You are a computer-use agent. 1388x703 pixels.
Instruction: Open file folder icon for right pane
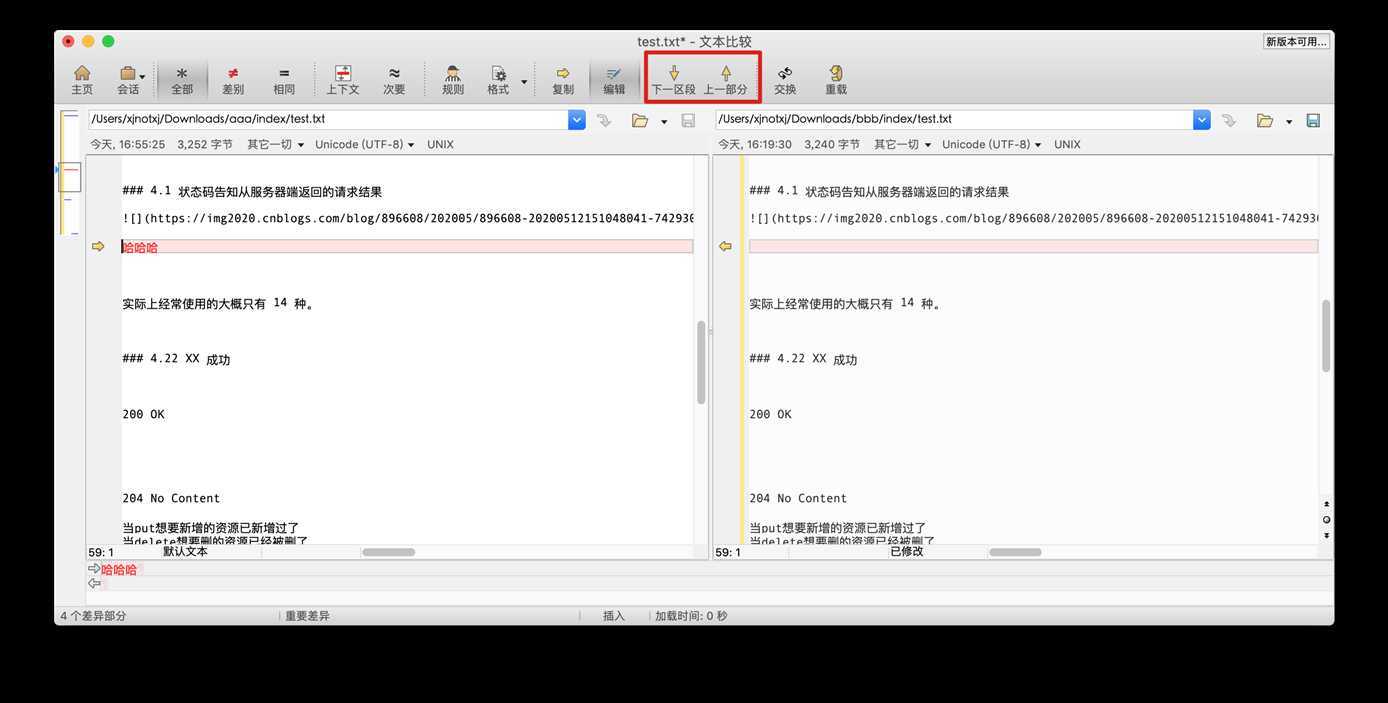pyautogui.click(x=1265, y=120)
